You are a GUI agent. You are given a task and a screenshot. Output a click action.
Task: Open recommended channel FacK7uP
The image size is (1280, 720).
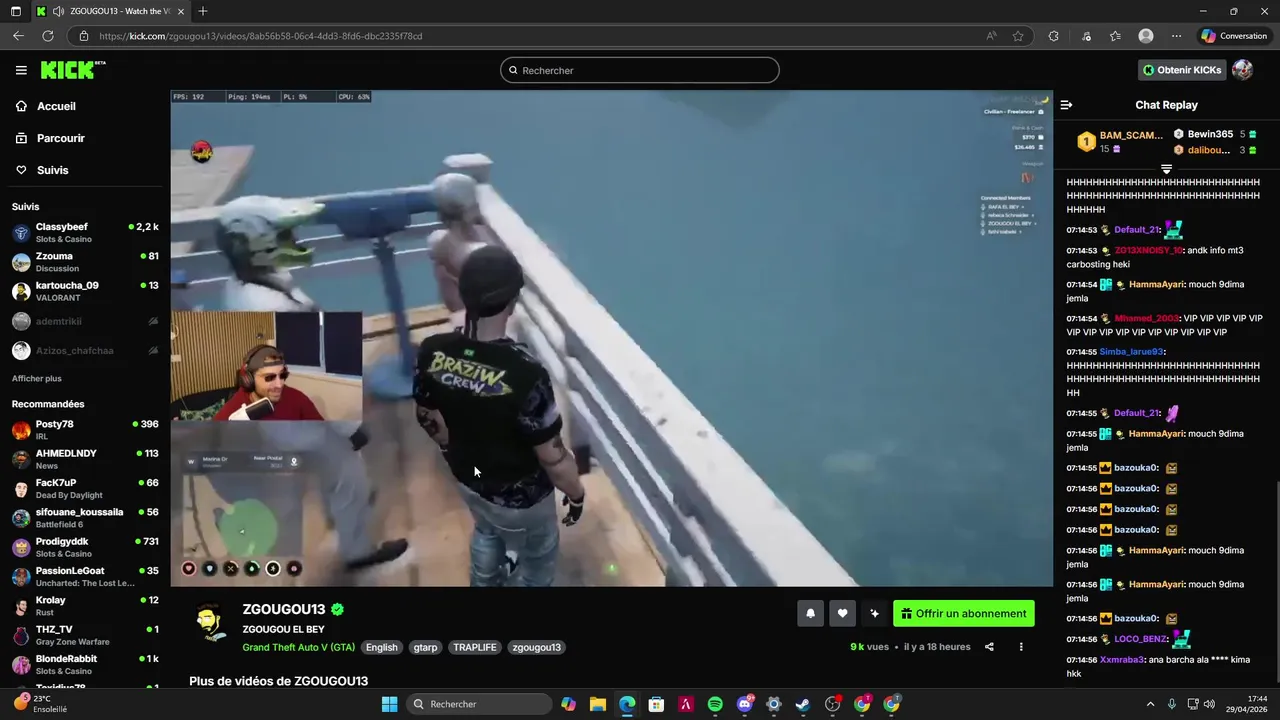click(x=85, y=488)
